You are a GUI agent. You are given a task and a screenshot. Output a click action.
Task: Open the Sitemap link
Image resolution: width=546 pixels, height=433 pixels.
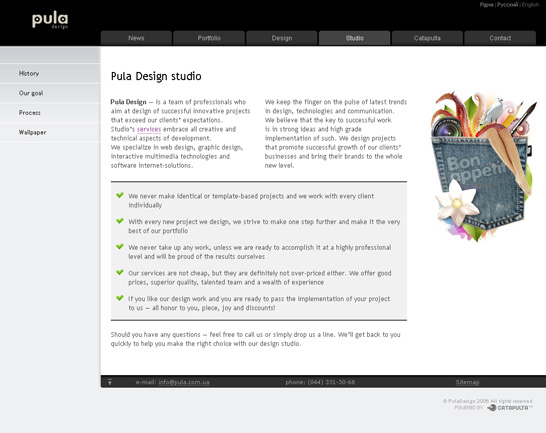[467, 382]
